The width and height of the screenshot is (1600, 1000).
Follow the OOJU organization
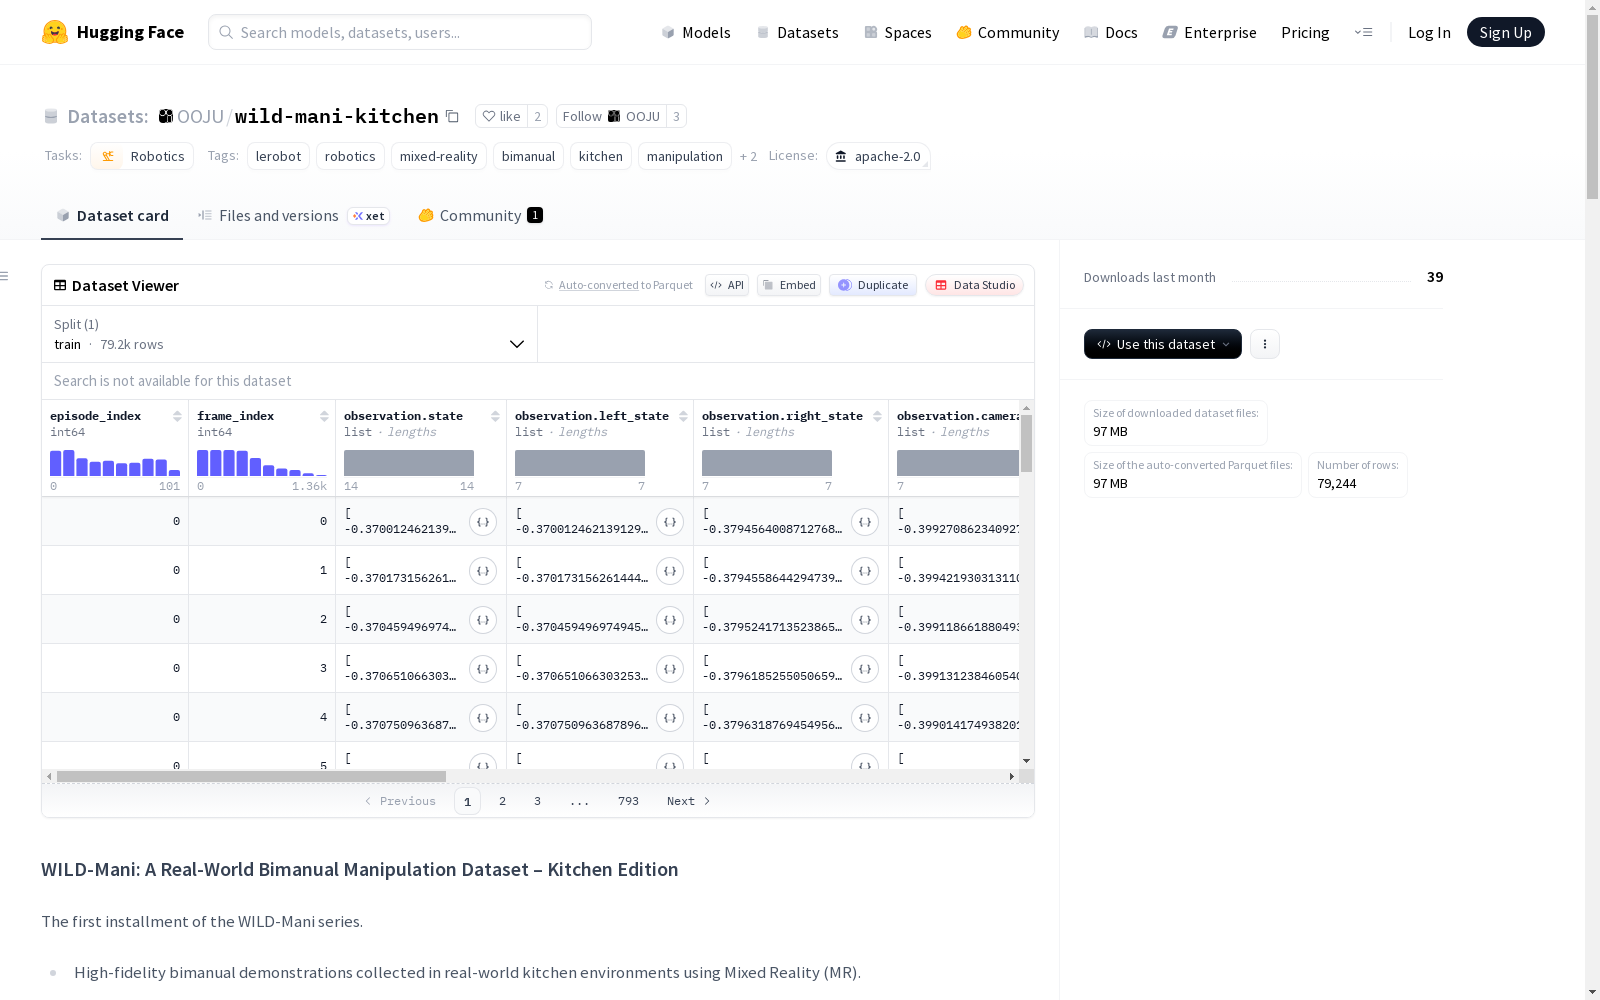[611, 116]
